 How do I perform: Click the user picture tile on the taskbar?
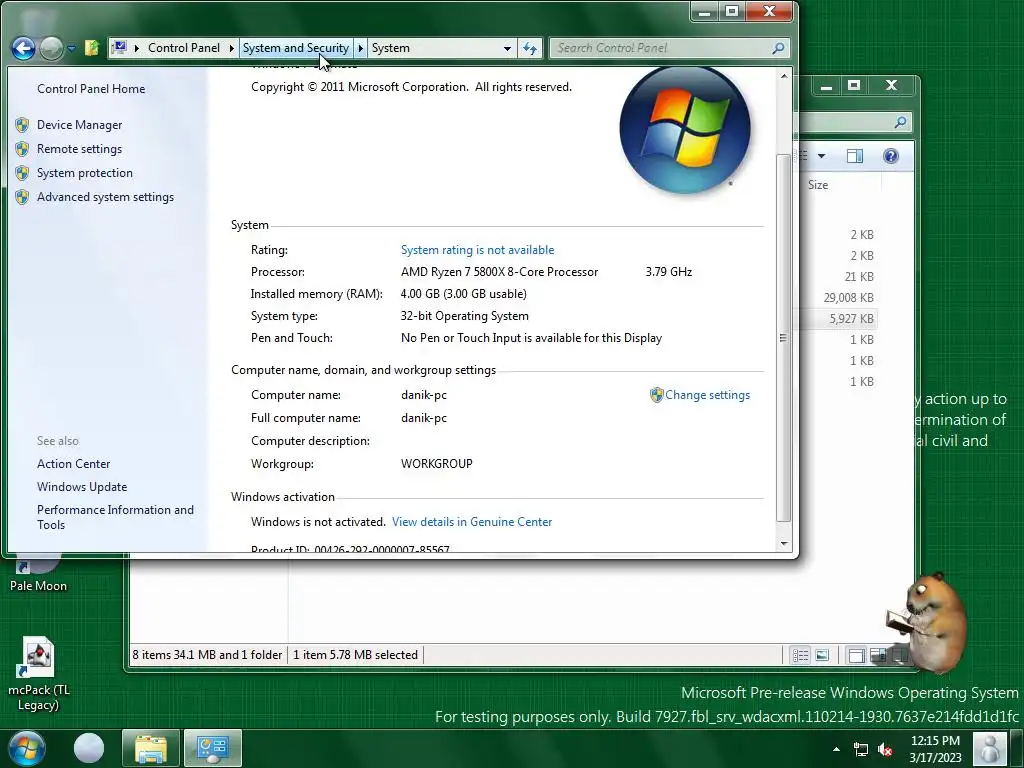pyautogui.click(x=989, y=748)
